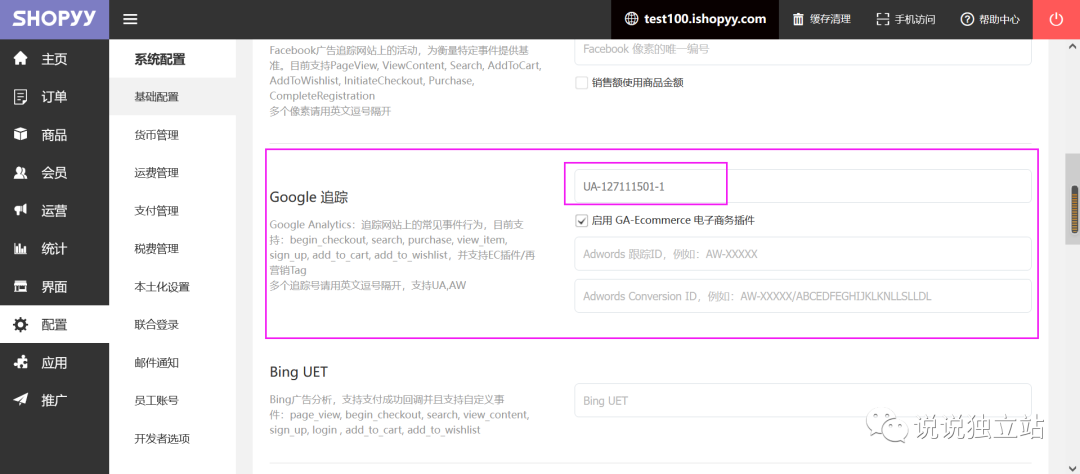
Task: Open 统计 in the sidebar
Action: 54,249
